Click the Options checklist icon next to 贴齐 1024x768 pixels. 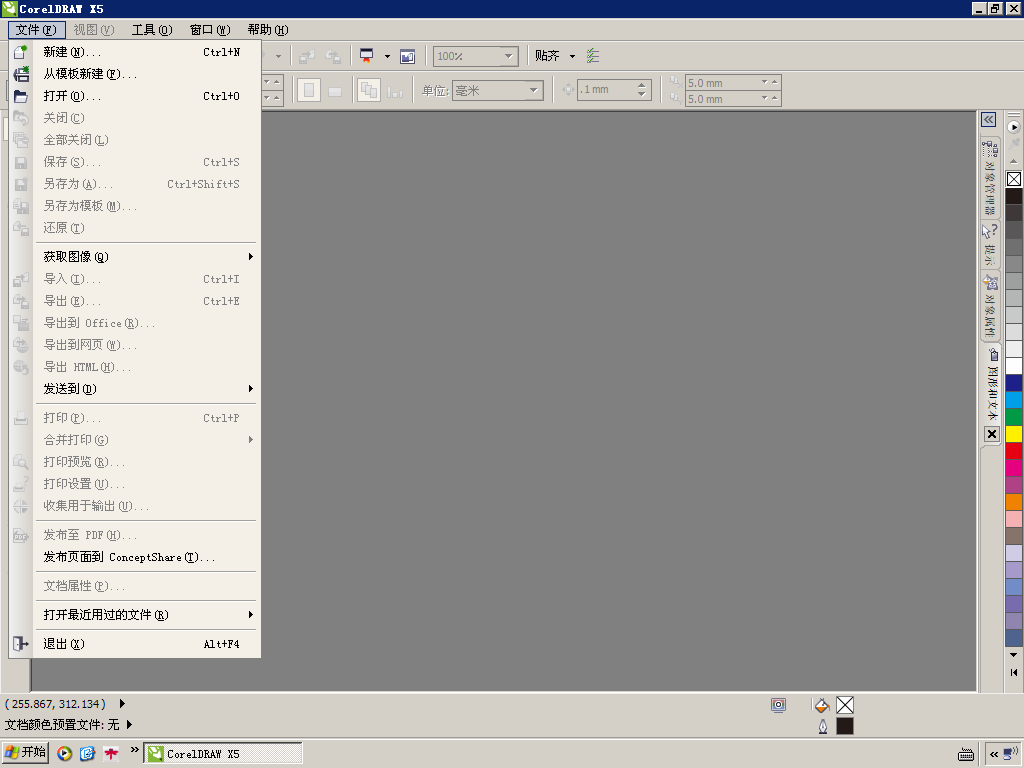pyautogui.click(x=593, y=56)
